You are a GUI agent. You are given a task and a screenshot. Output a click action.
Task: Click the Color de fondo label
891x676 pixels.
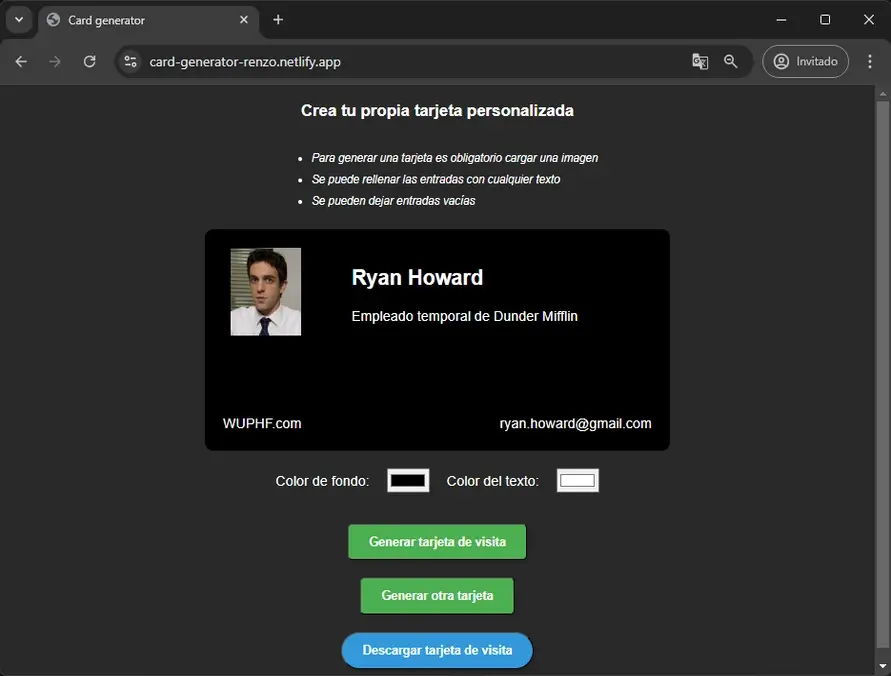coord(322,481)
